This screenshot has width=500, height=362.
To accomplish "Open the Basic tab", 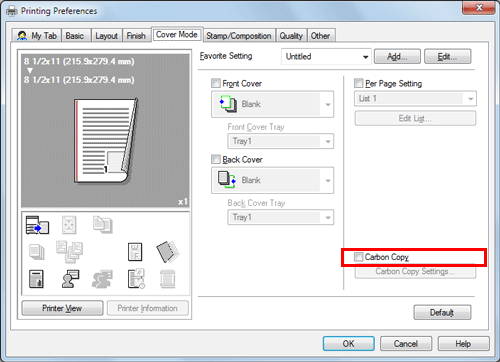I will [75, 36].
